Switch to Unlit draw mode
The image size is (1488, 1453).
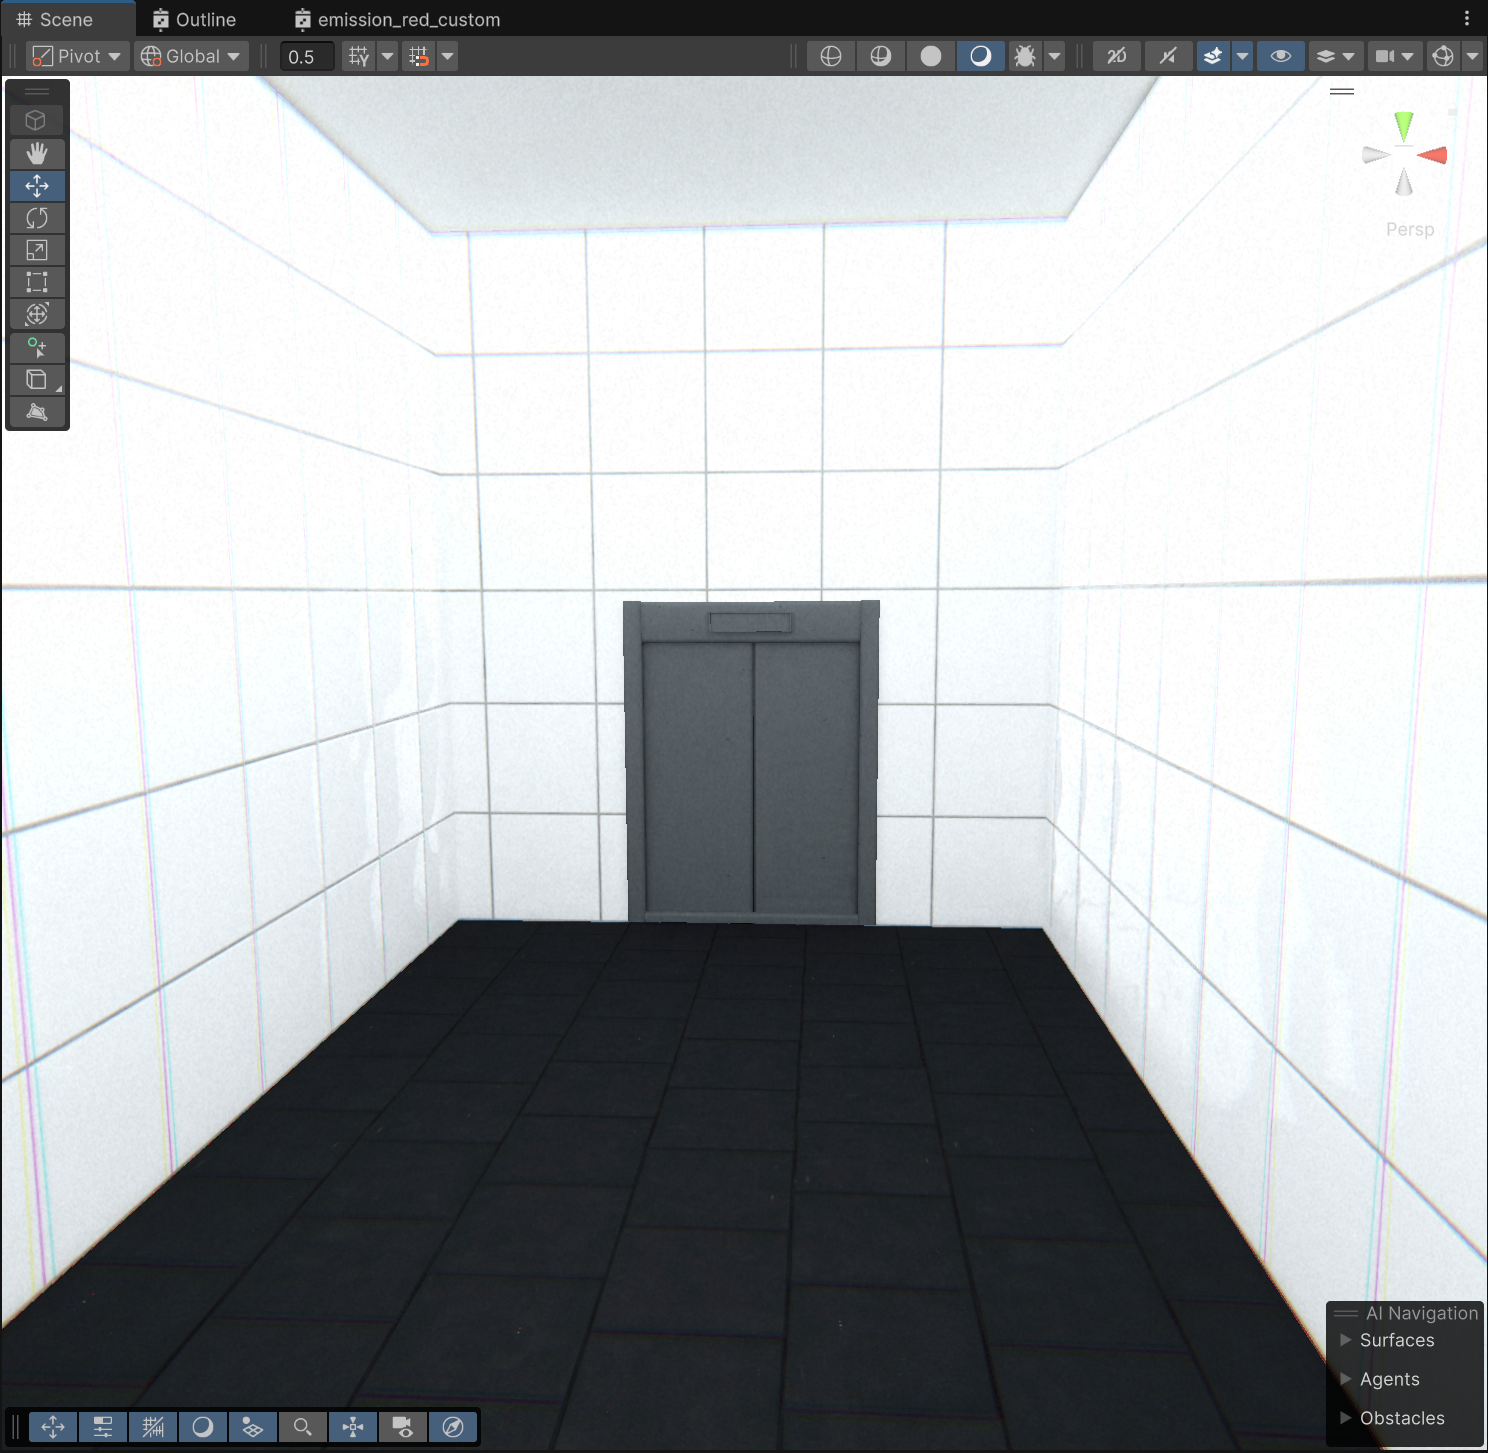click(x=931, y=56)
